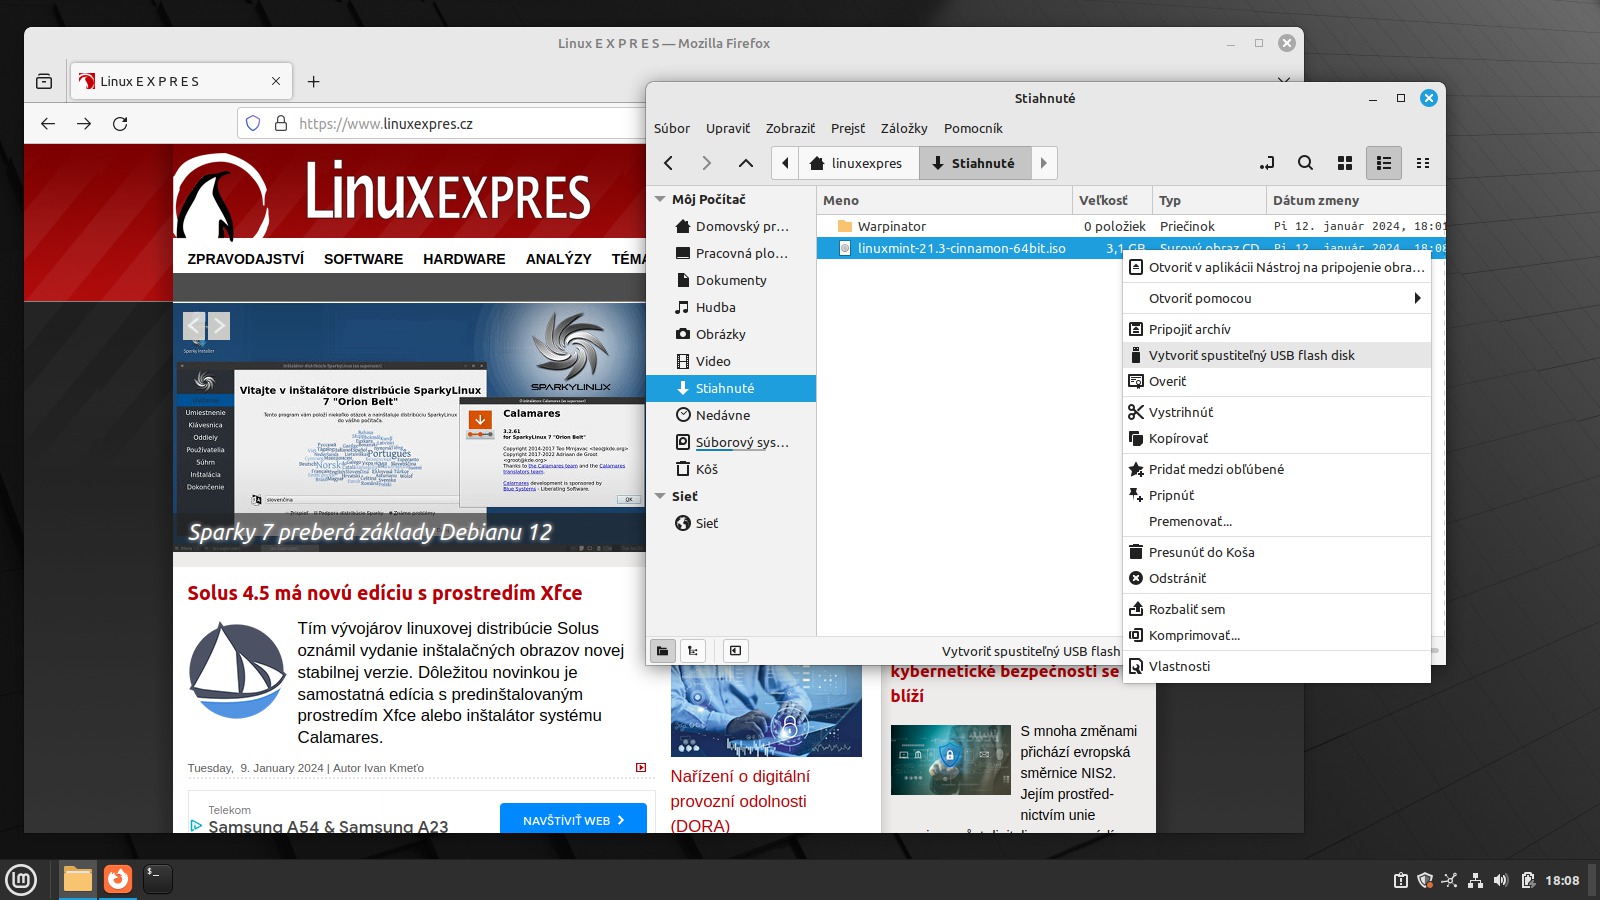Open a new tab in Firefox
The height and width of the screenshot is (900, 1600).
313,82
